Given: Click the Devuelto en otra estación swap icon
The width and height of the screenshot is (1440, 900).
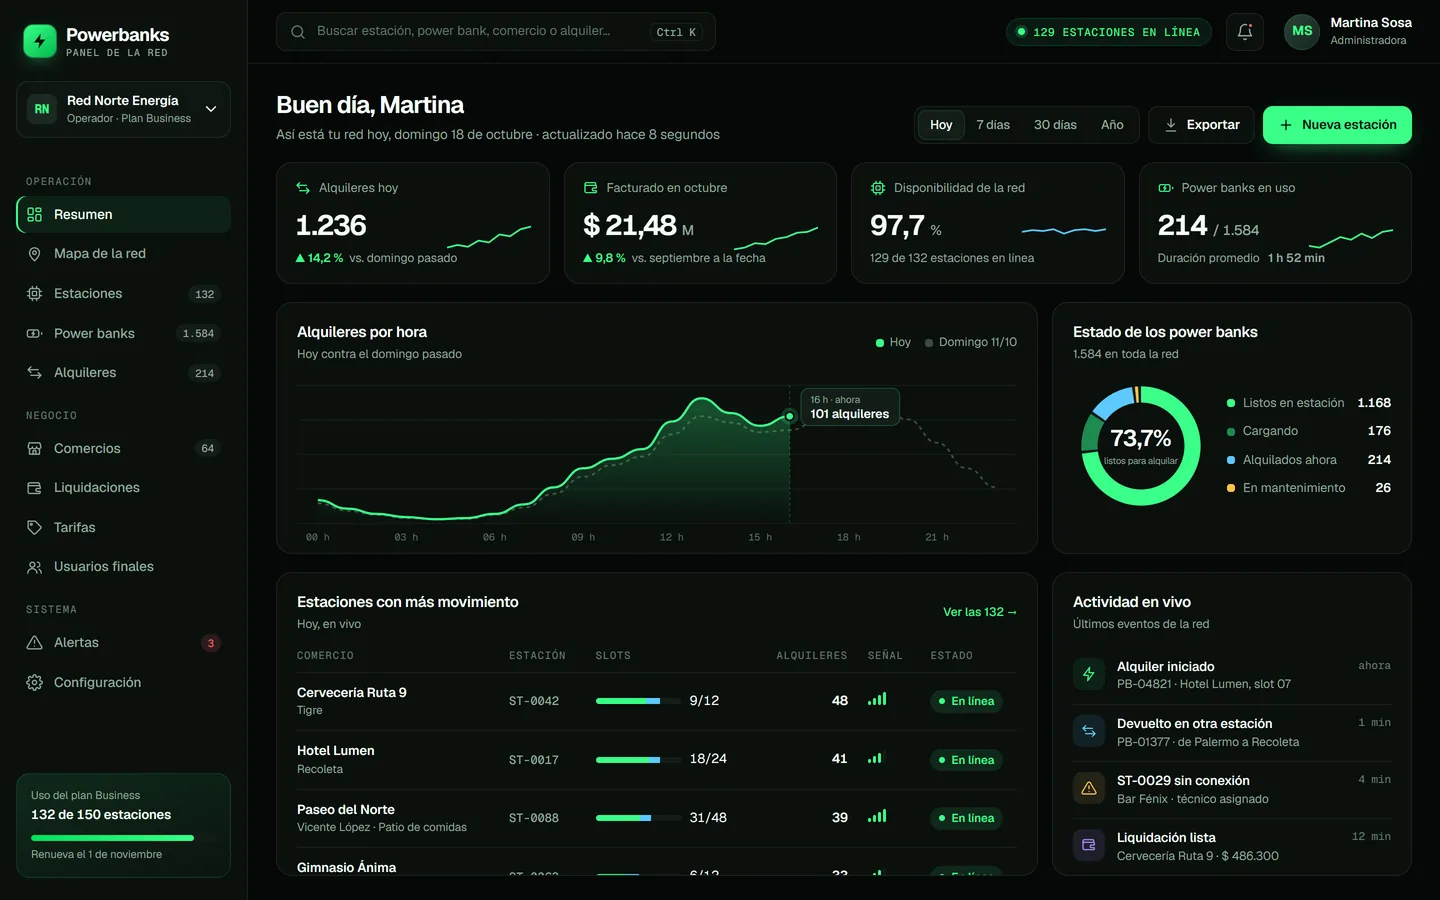Looking at the screenshot, I should pos(1089,731).
